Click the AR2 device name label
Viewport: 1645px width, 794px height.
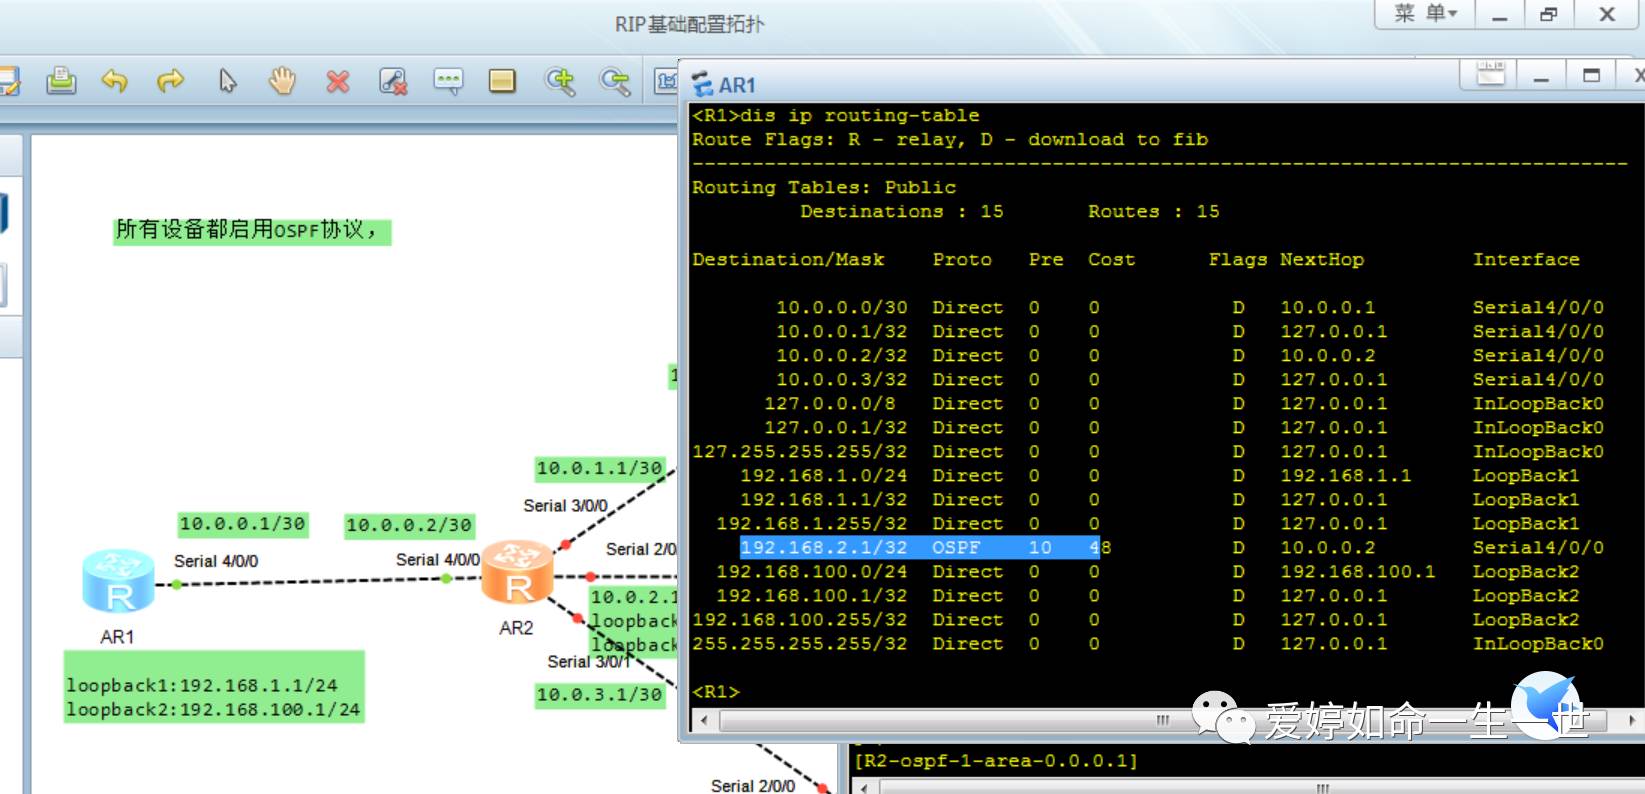pos(516,628)
